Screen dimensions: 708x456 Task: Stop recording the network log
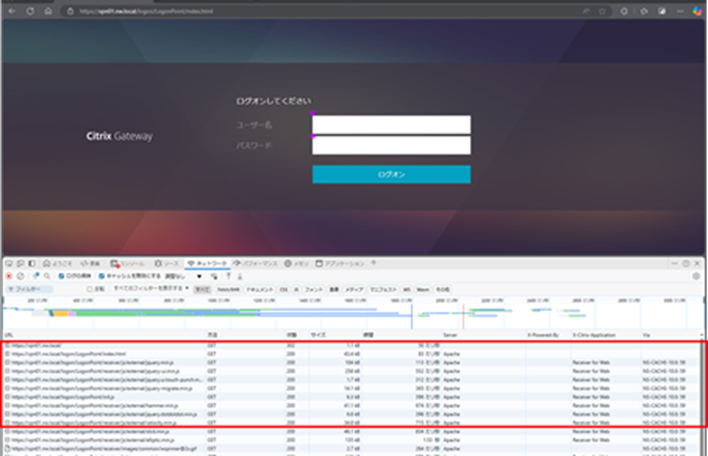pyautogui.click(x=9, y=276)
